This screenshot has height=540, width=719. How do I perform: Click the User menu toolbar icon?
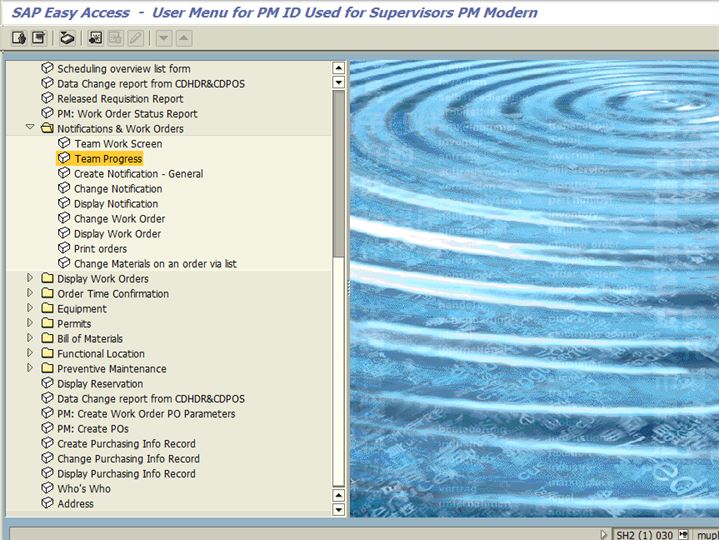(19, 38)
